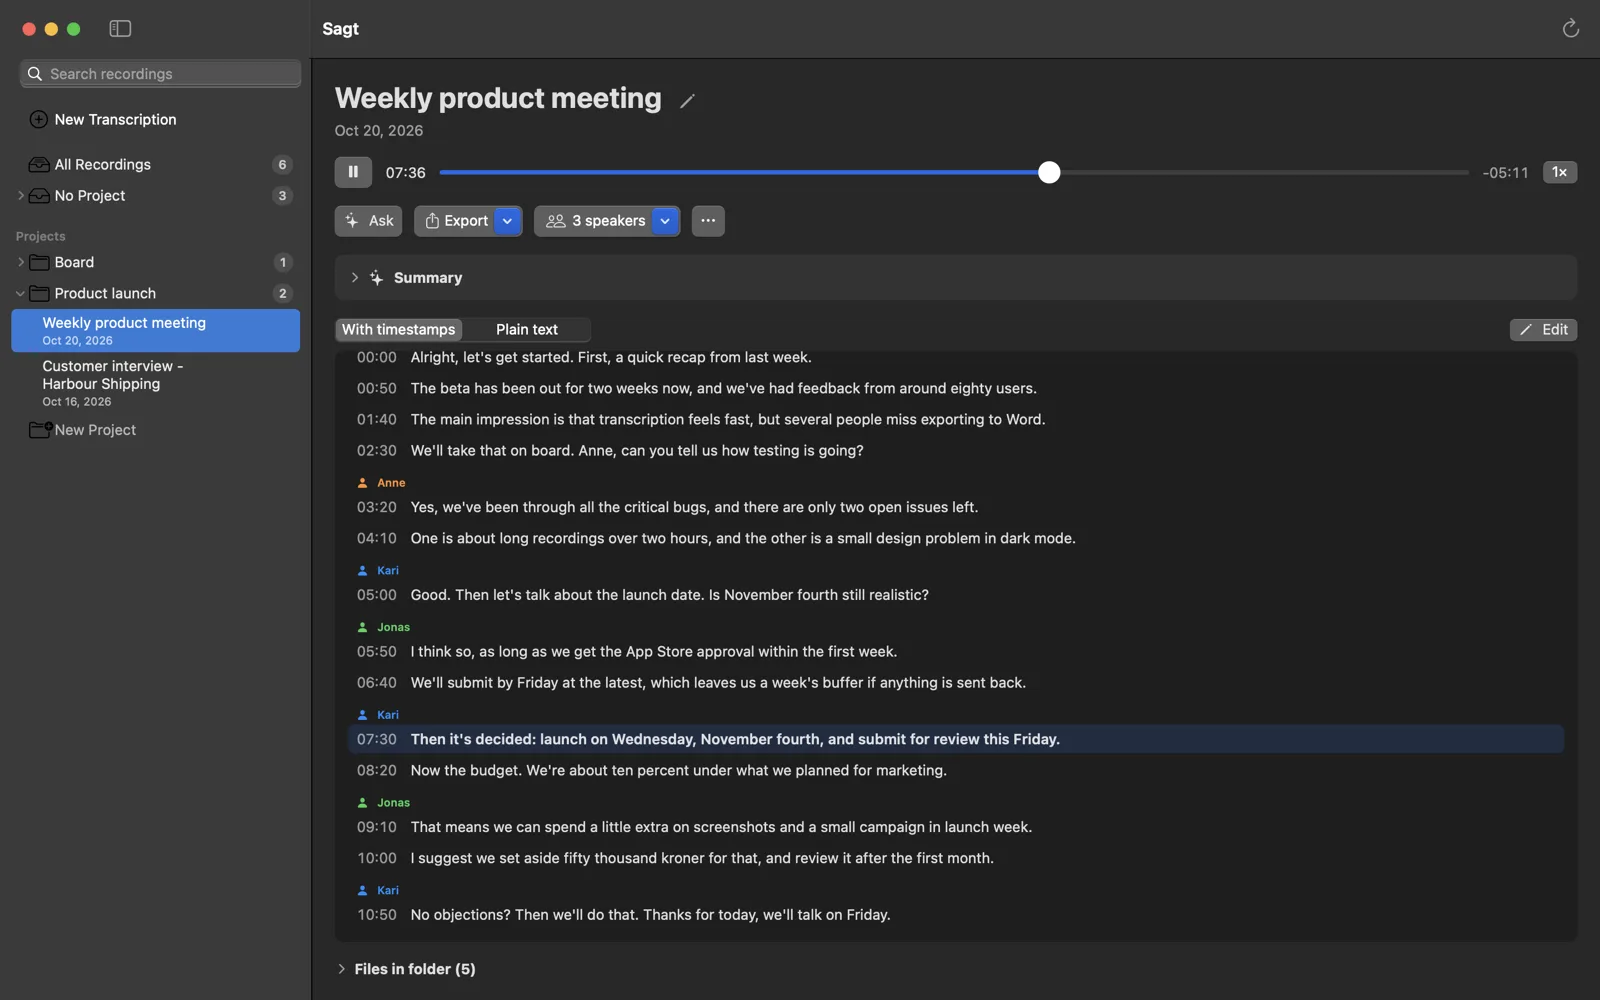Click the refresh icon in title bar

click(1570, 29)
